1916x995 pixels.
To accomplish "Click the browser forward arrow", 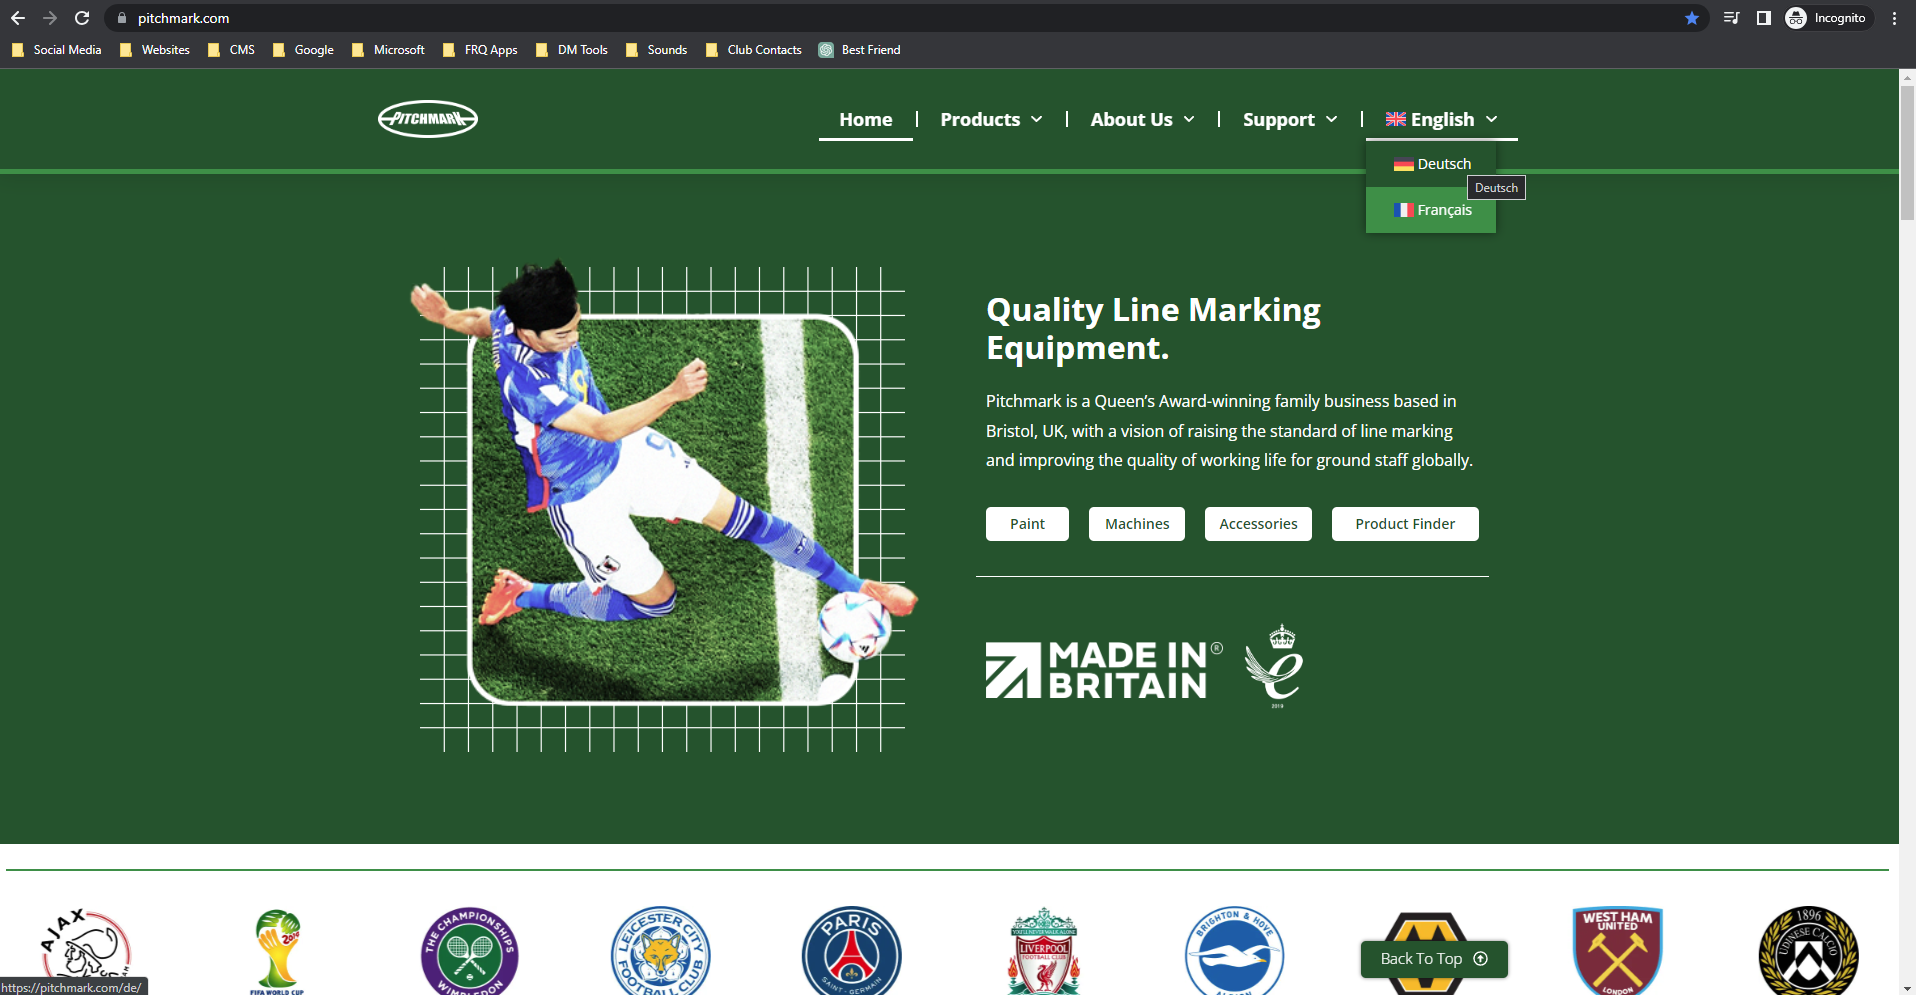I will click(x=50, y=18).
